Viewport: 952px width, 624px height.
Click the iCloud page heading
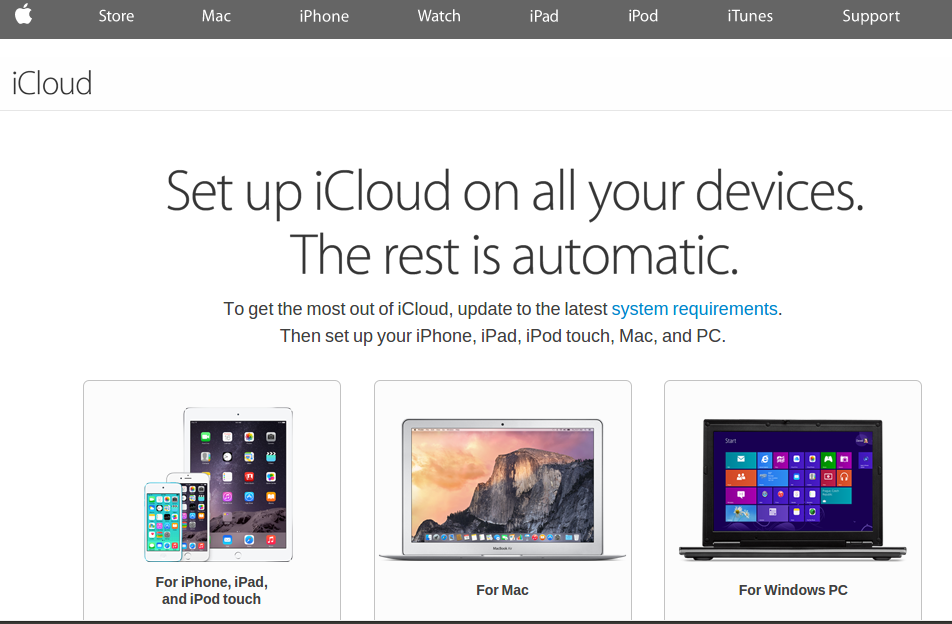pos(52,83)
